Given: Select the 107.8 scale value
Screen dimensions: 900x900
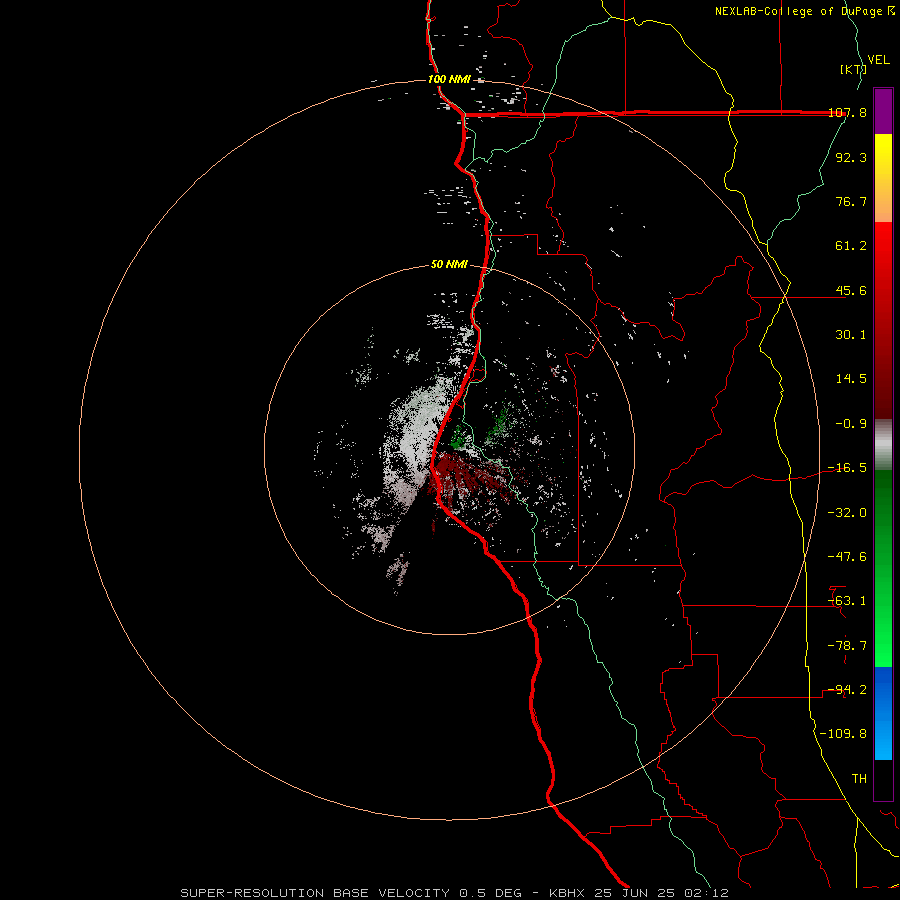Looking at the screenshot, I should 847,112.
